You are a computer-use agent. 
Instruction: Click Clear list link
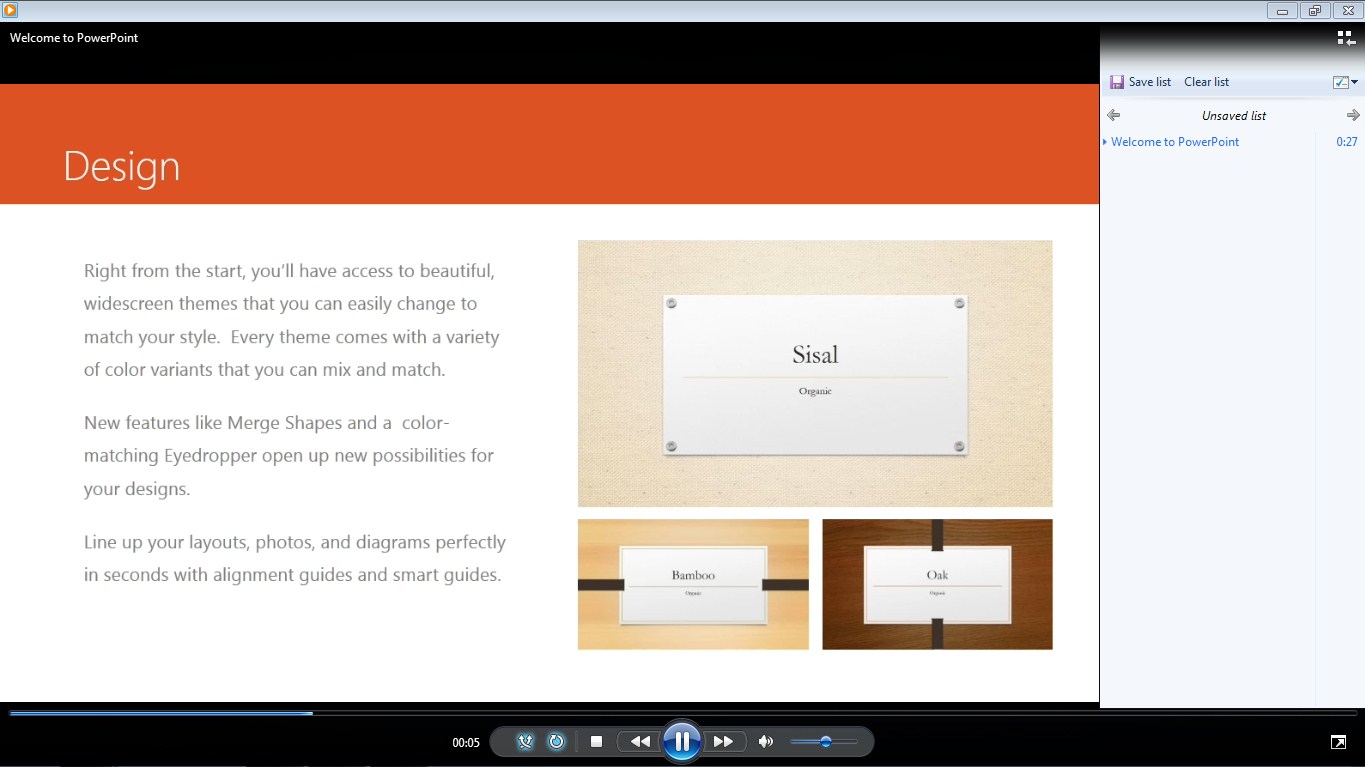(x=1206, y=82)
